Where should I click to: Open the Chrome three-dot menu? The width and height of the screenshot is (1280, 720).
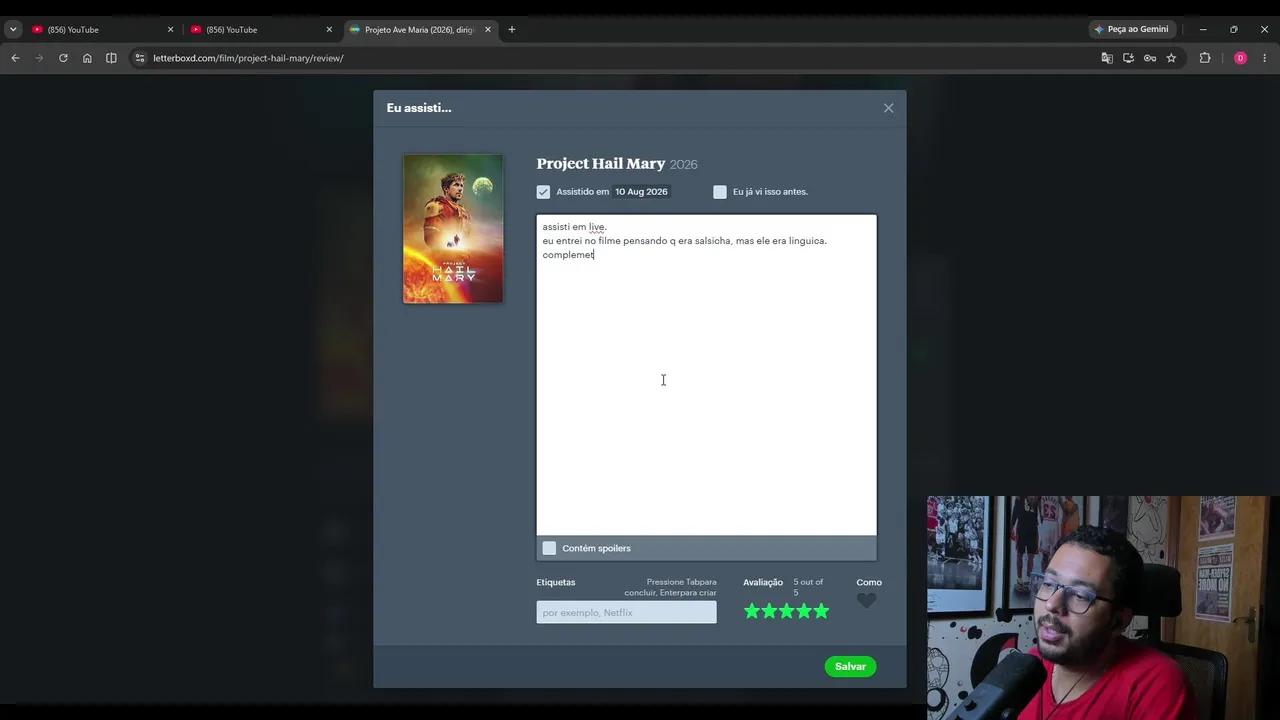(x=1264, y=58)
